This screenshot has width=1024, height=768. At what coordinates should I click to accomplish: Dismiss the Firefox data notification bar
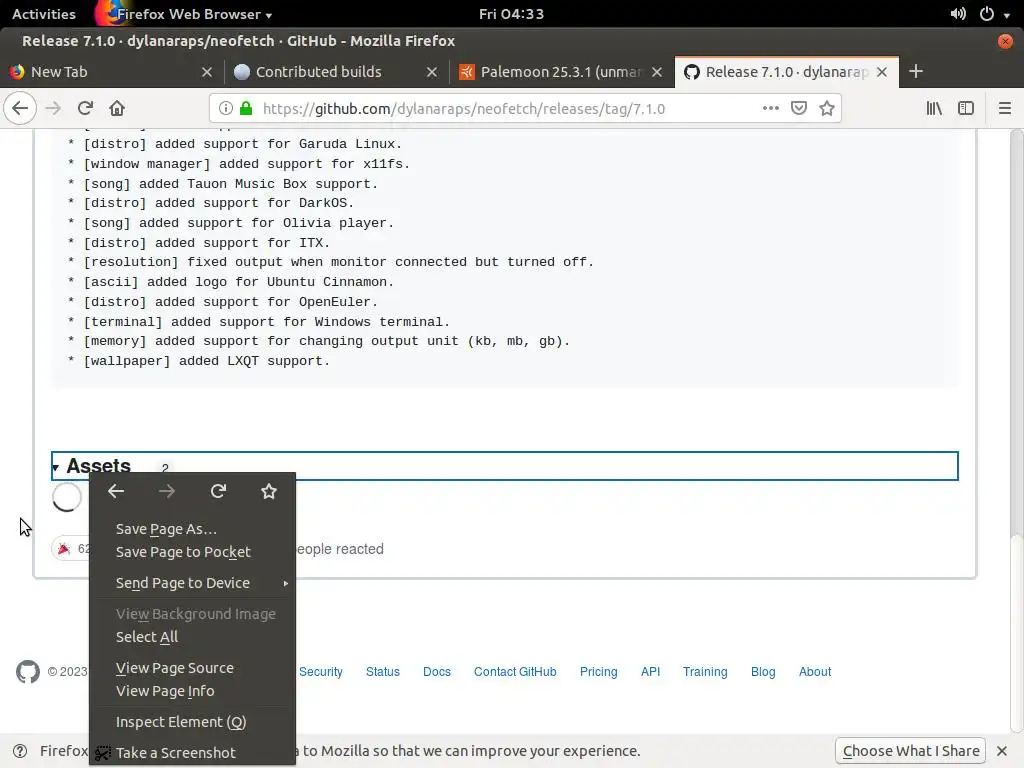(x=1002, y=751)
